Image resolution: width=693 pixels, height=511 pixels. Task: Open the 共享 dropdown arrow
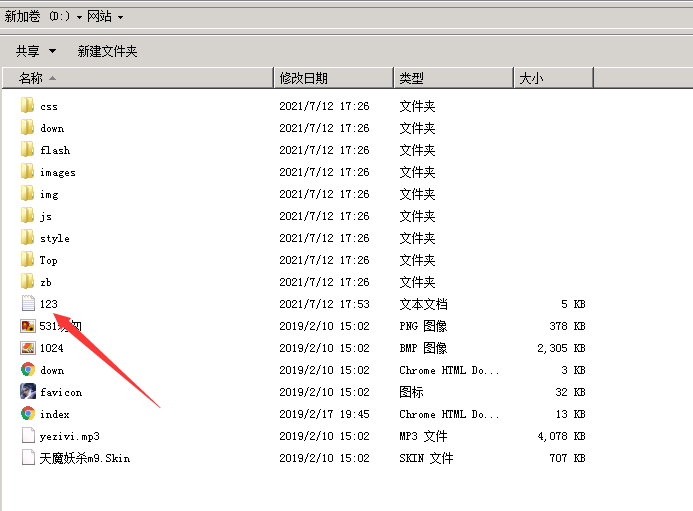[52, 51]
